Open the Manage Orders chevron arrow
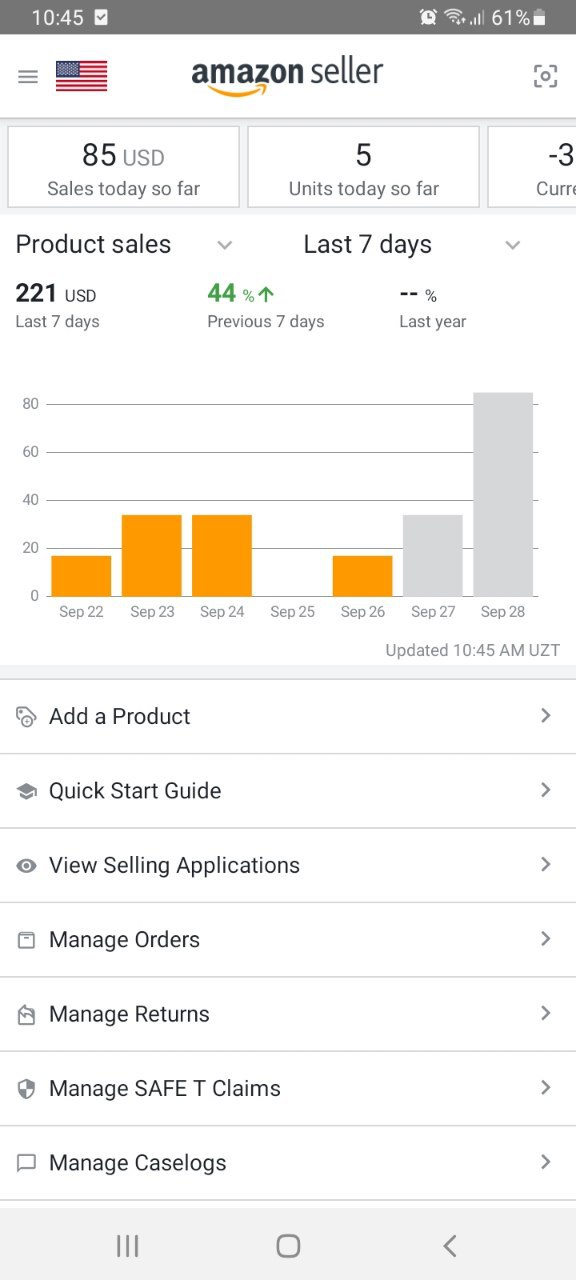This screenshot has height=1280, width=576. pyautogui.click(x=546, y=938)
